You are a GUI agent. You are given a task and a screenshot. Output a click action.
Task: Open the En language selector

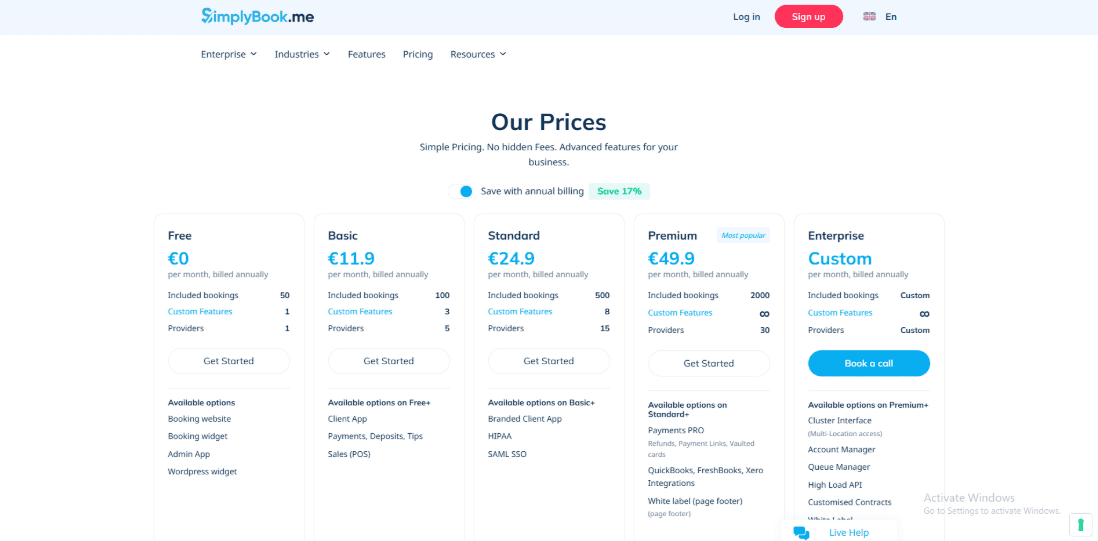point(891,17)
